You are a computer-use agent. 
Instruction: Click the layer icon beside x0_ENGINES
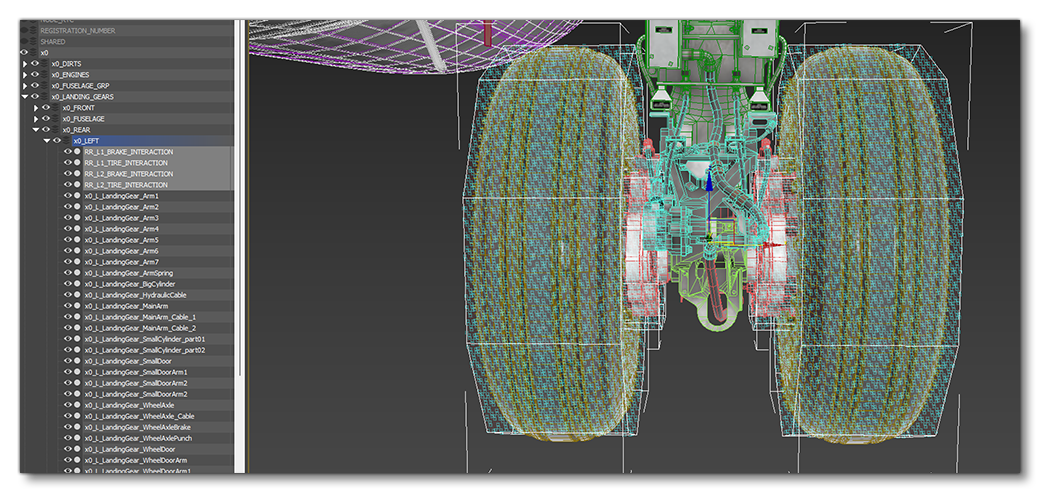click(45, 75)
